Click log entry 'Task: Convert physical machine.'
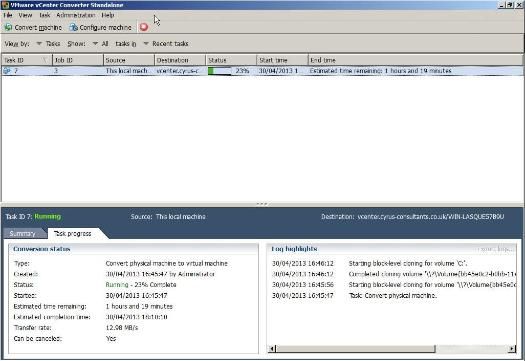The height and width of the screenshot is (361, 525). (393, 295)
